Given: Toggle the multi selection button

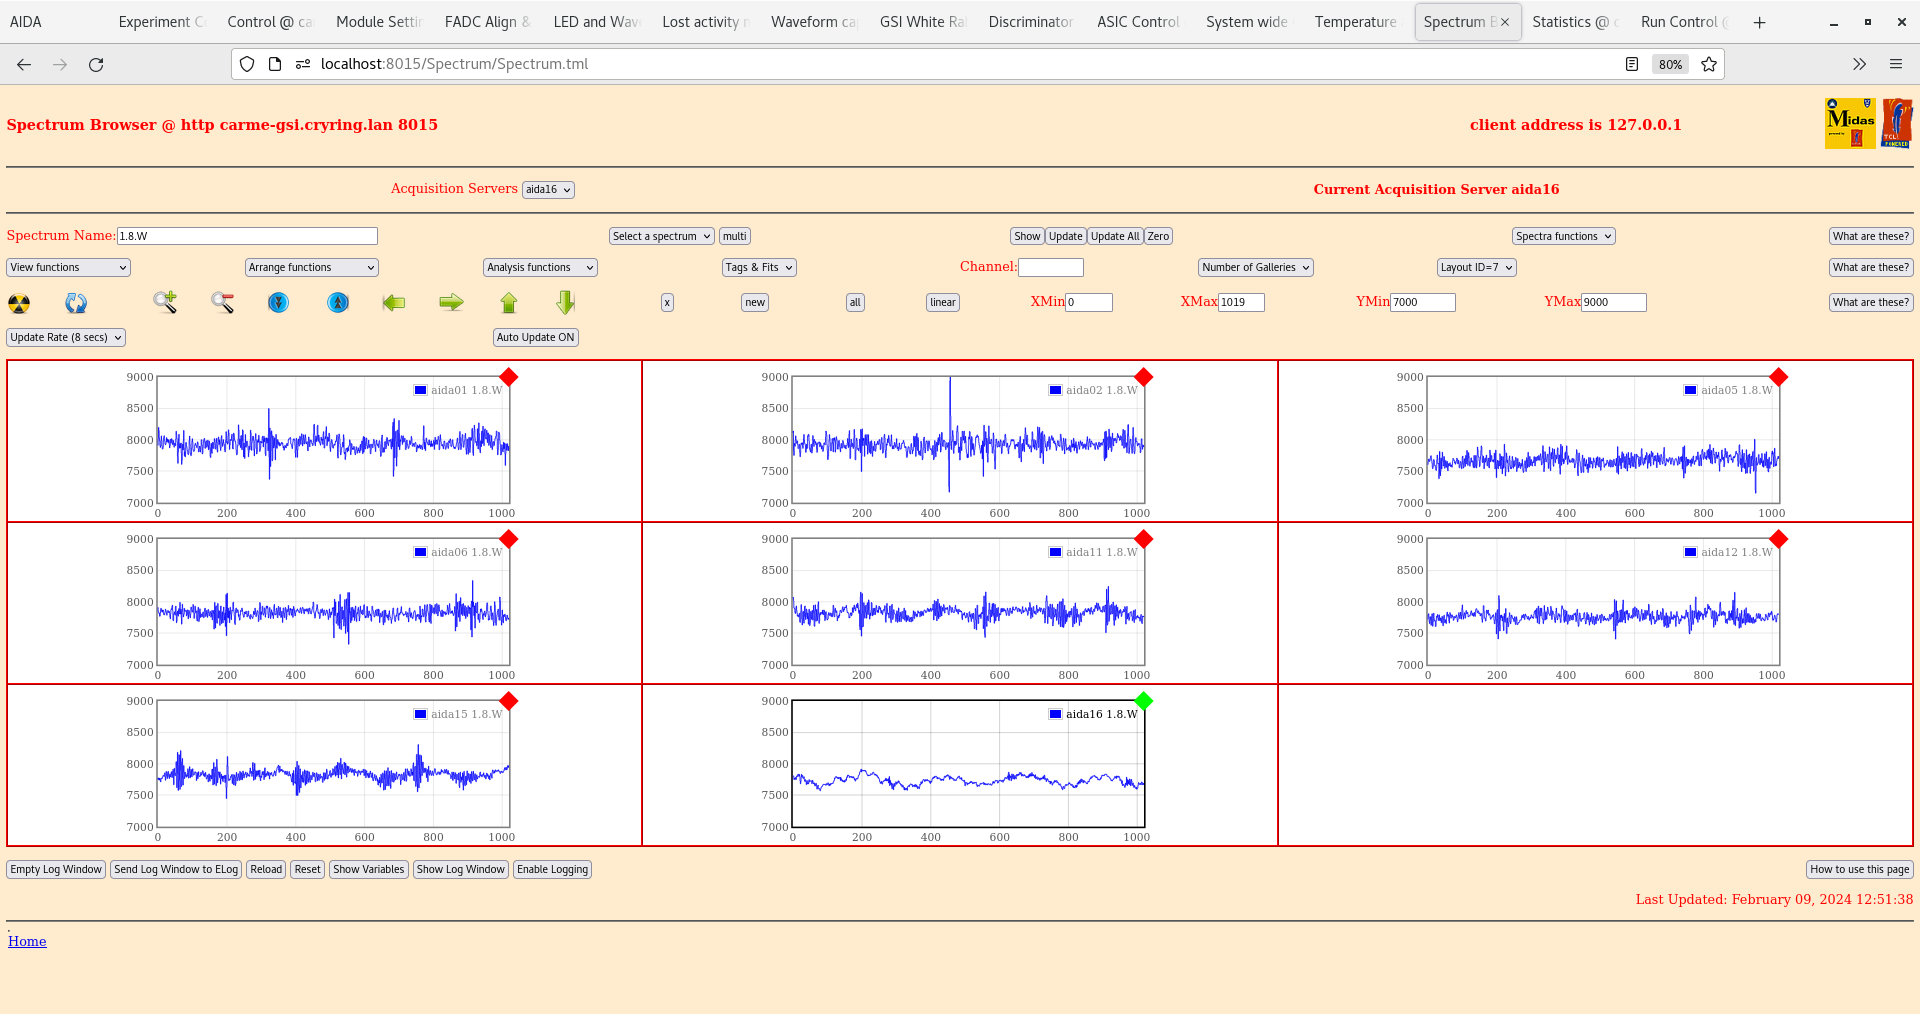Looking at the screenshot, I should coord(735,236).
